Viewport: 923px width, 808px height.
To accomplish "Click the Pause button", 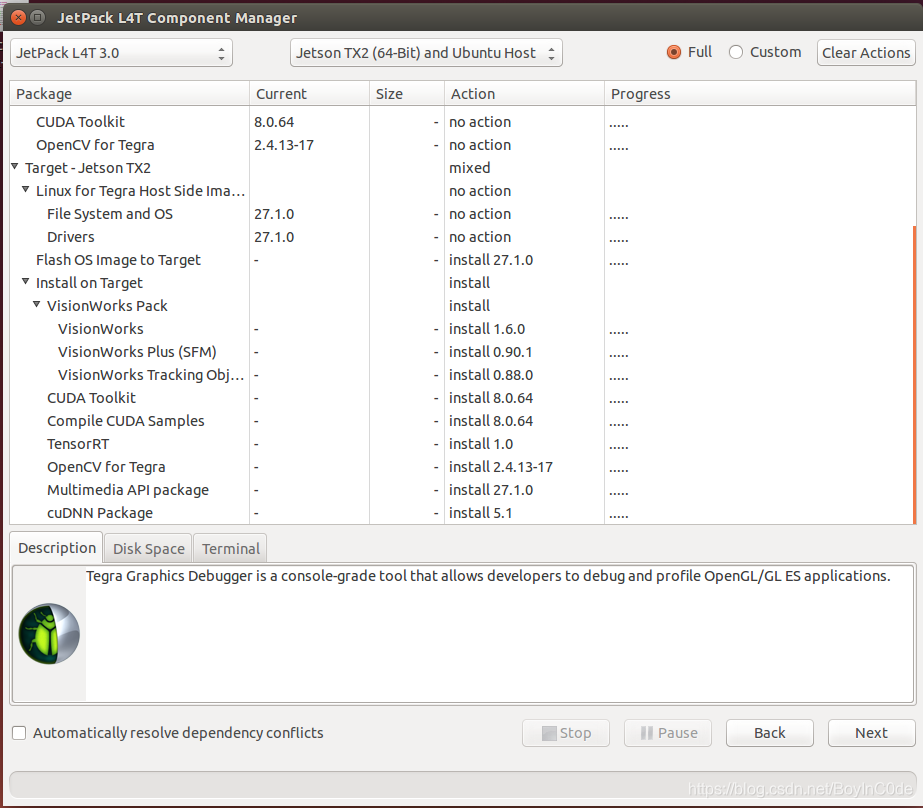I will pyautogui.click(x=668, y=733).
